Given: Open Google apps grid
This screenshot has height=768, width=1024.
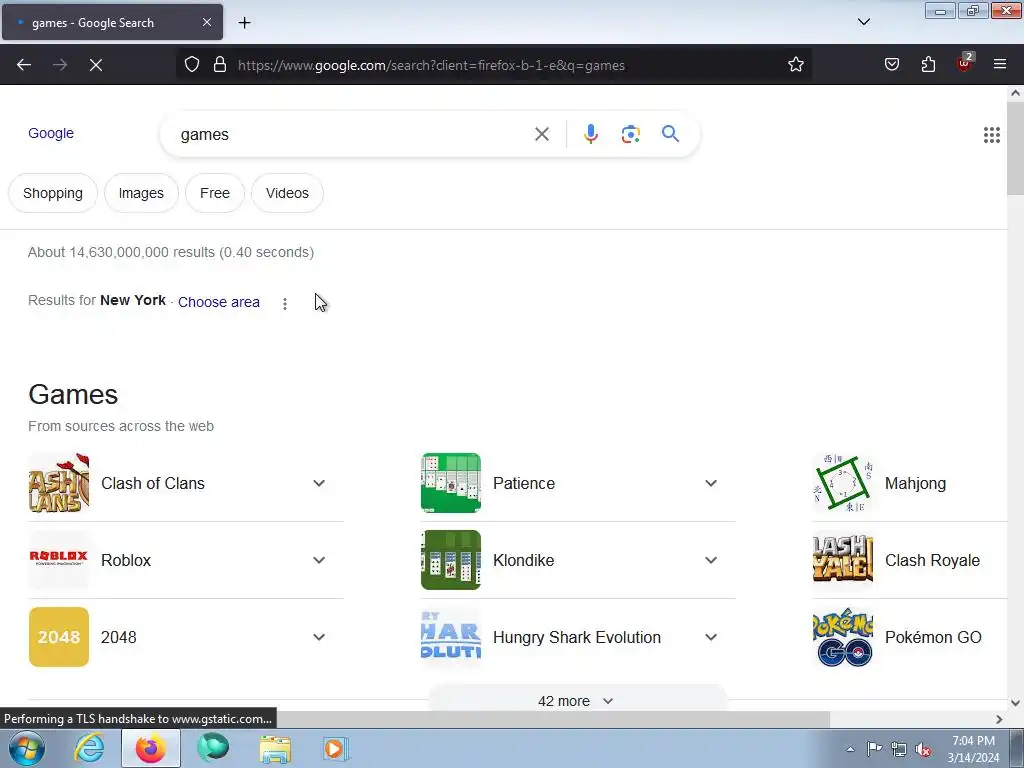Looking at the screenshot, I should click(991, 135).
